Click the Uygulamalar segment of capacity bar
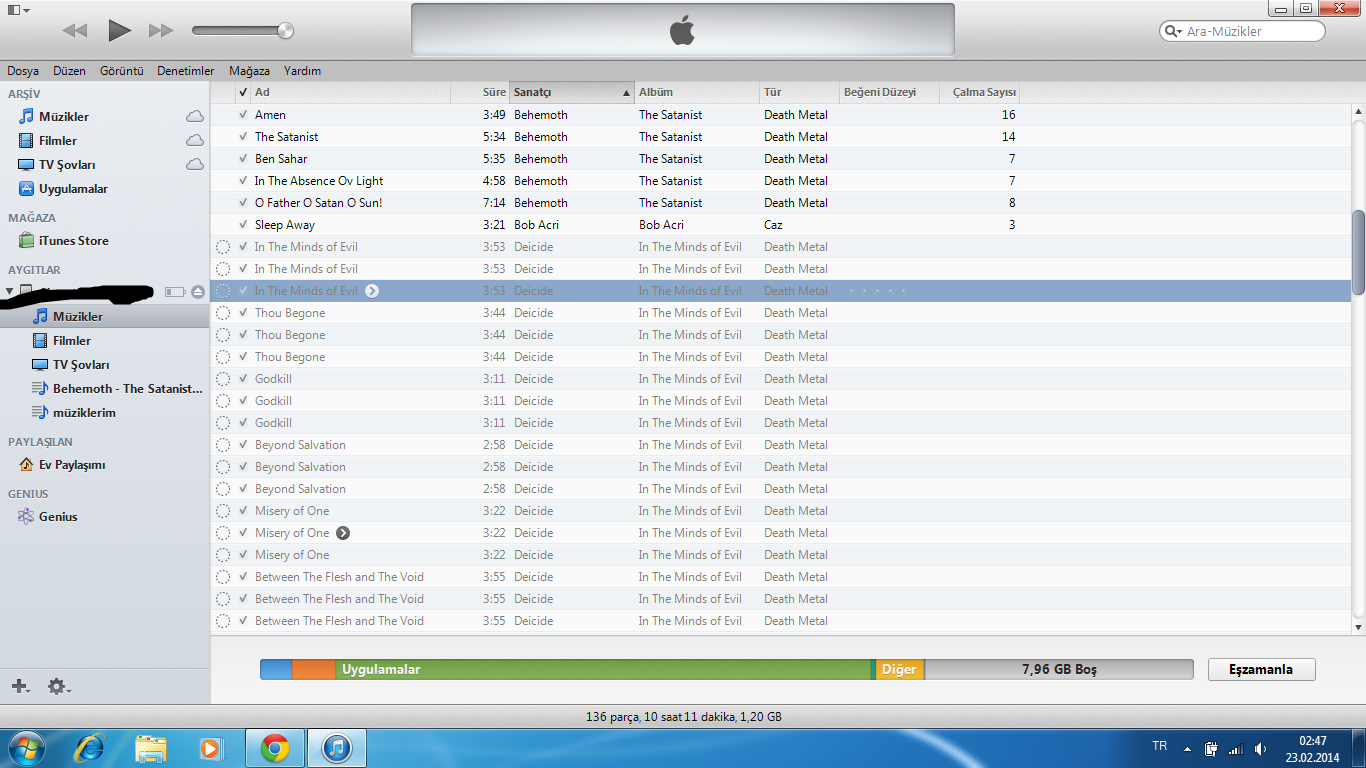 (x=604, y=670)
